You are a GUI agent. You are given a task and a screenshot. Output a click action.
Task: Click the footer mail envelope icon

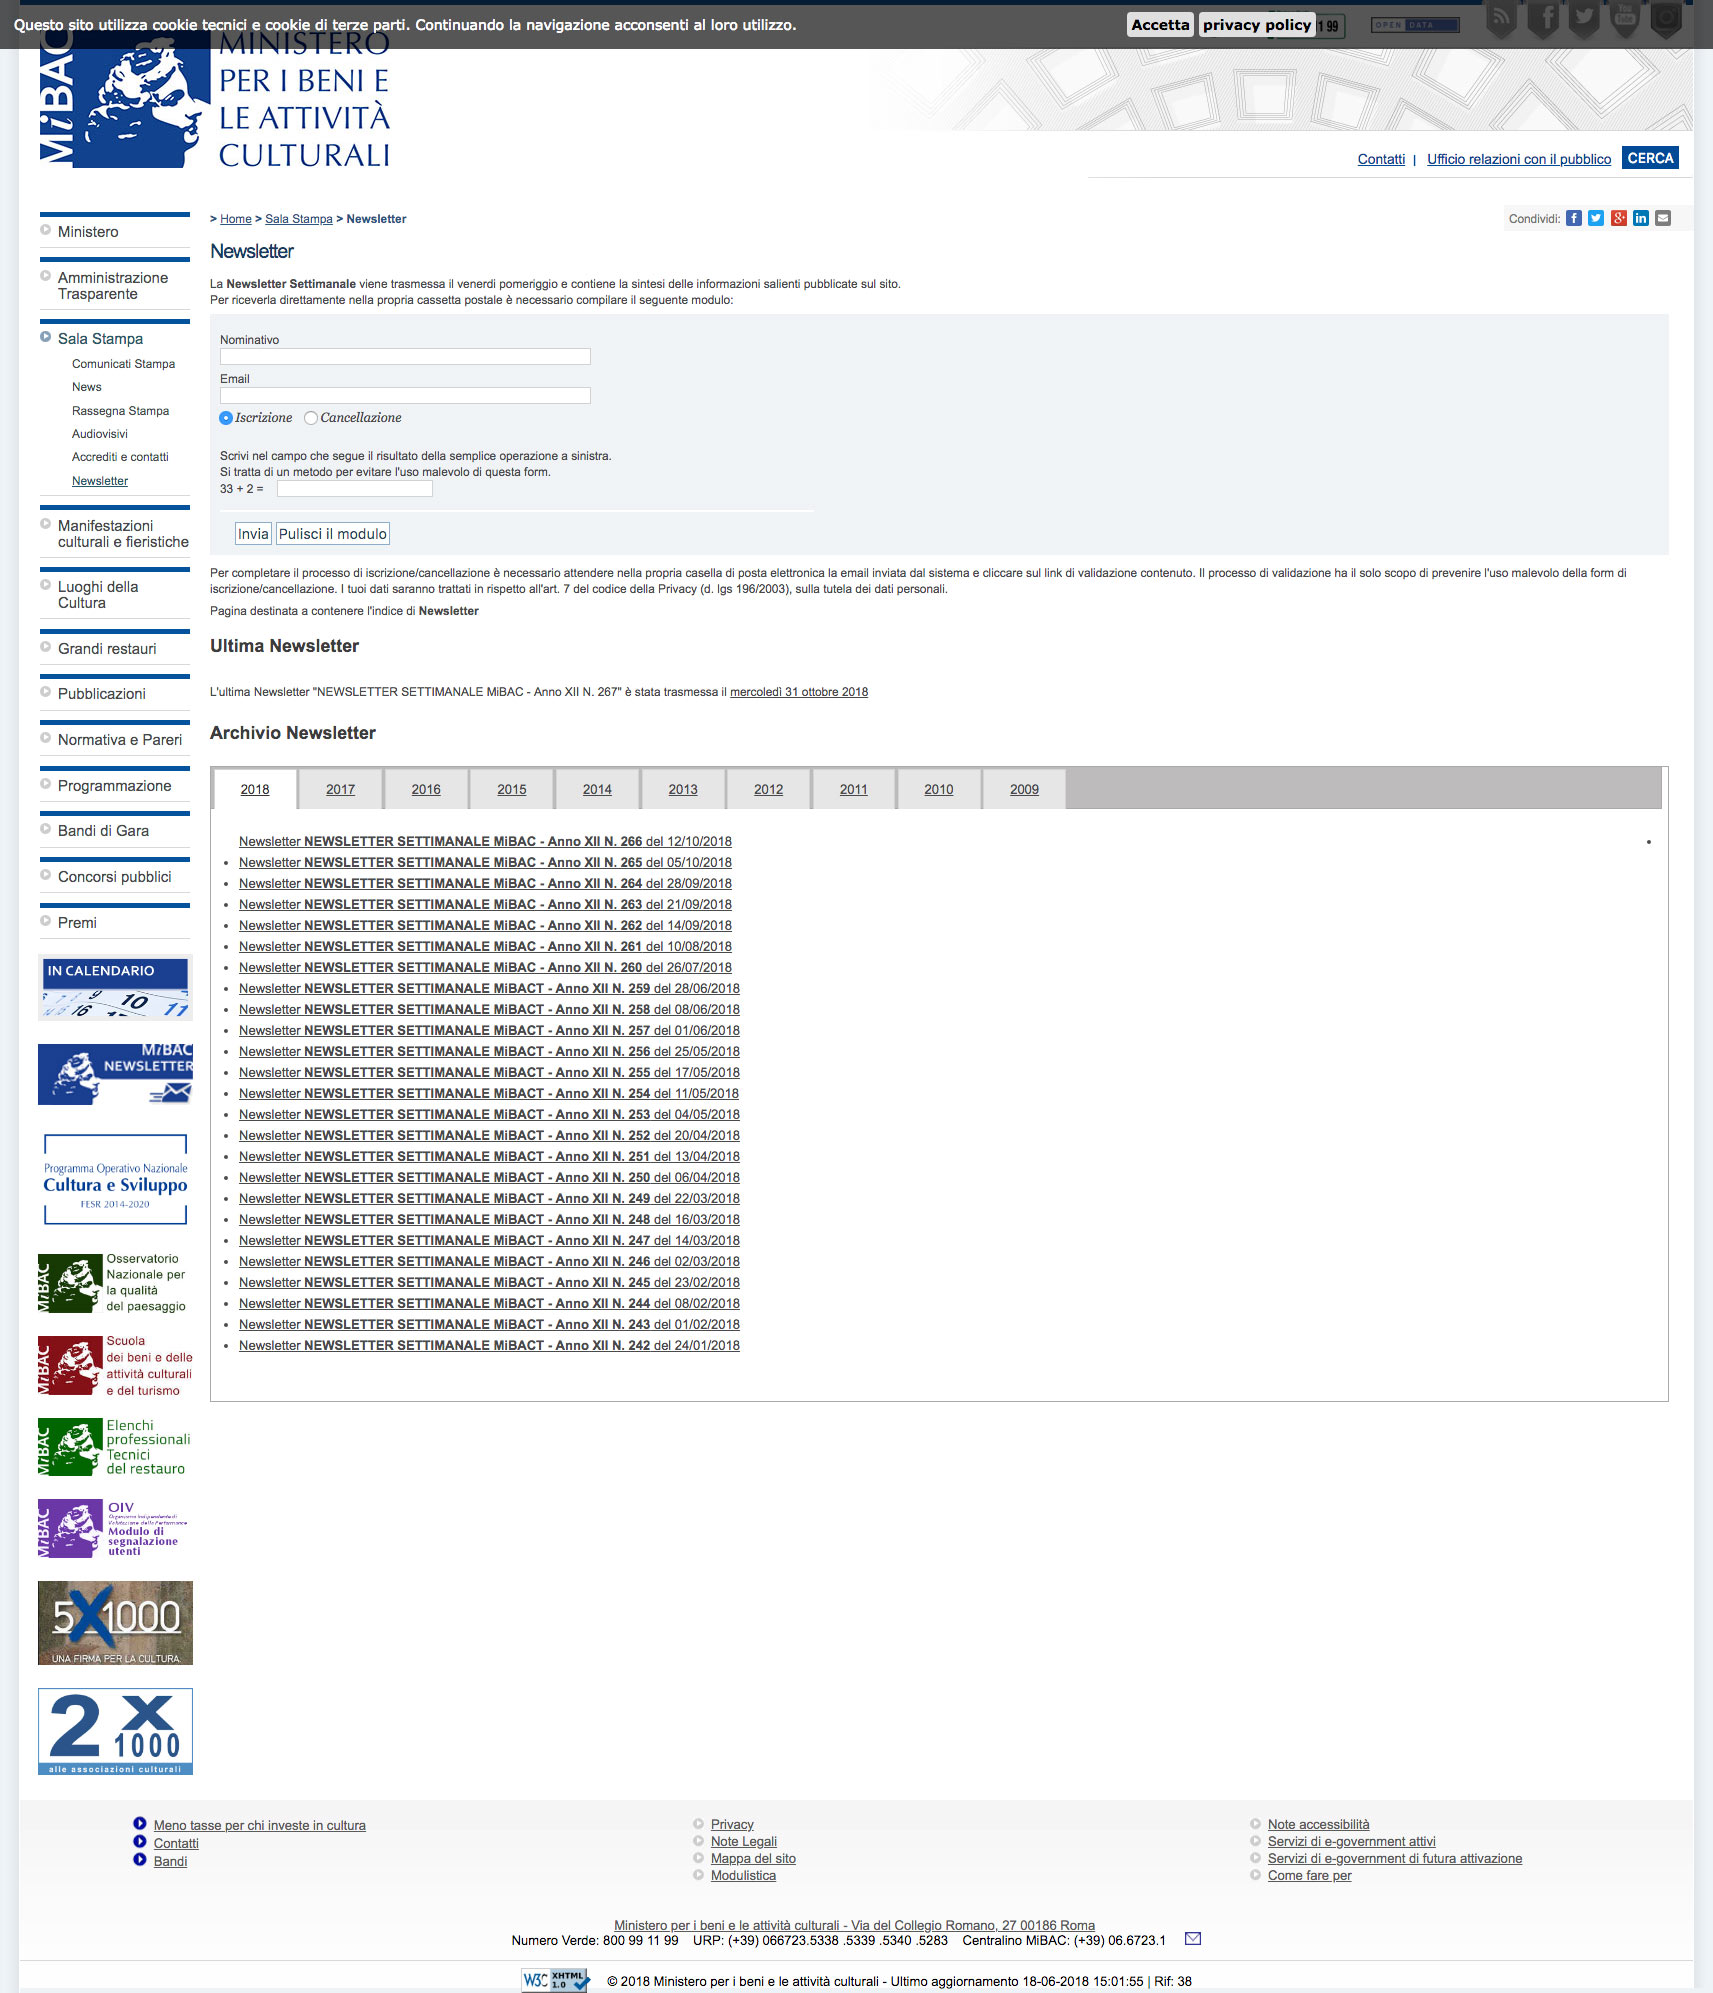pos(1193,1938)
